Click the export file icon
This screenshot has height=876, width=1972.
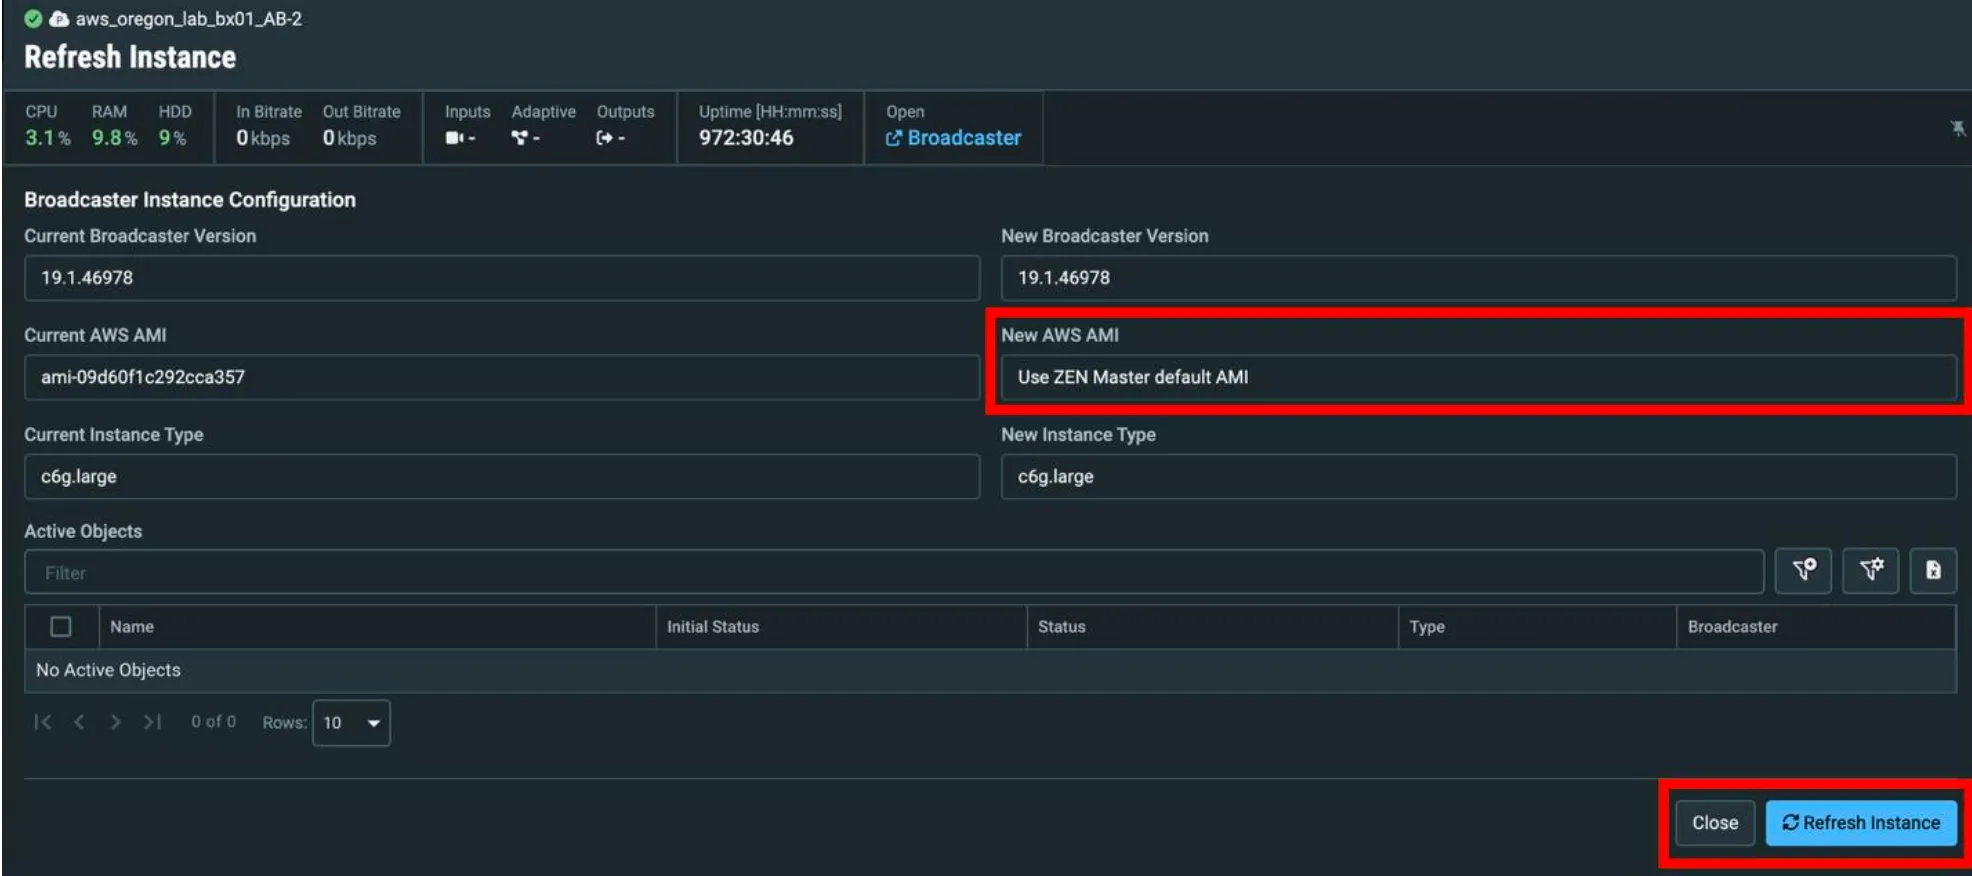pyautogui.click(x=1933, y=571)
